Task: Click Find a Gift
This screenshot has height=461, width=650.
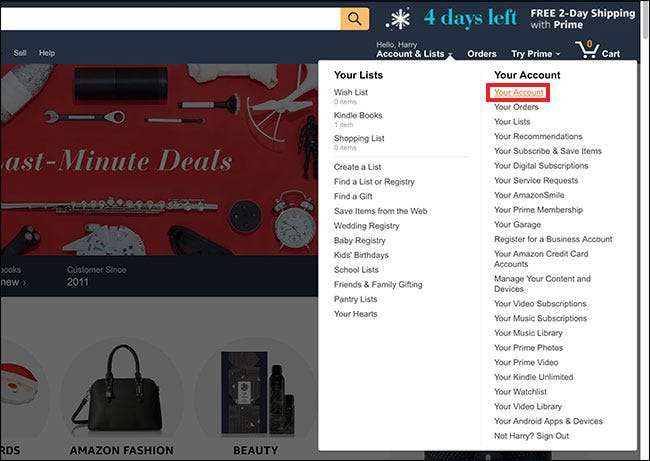Action: coord(353,196)
